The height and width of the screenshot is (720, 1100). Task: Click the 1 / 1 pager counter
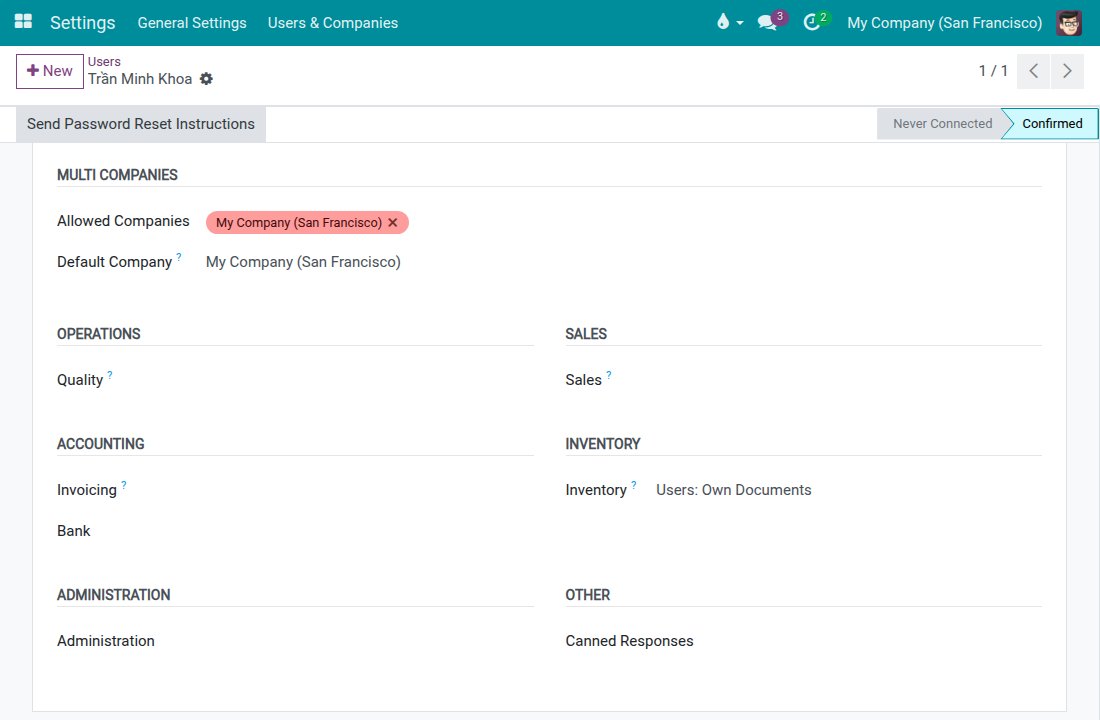tap(993, 71)
